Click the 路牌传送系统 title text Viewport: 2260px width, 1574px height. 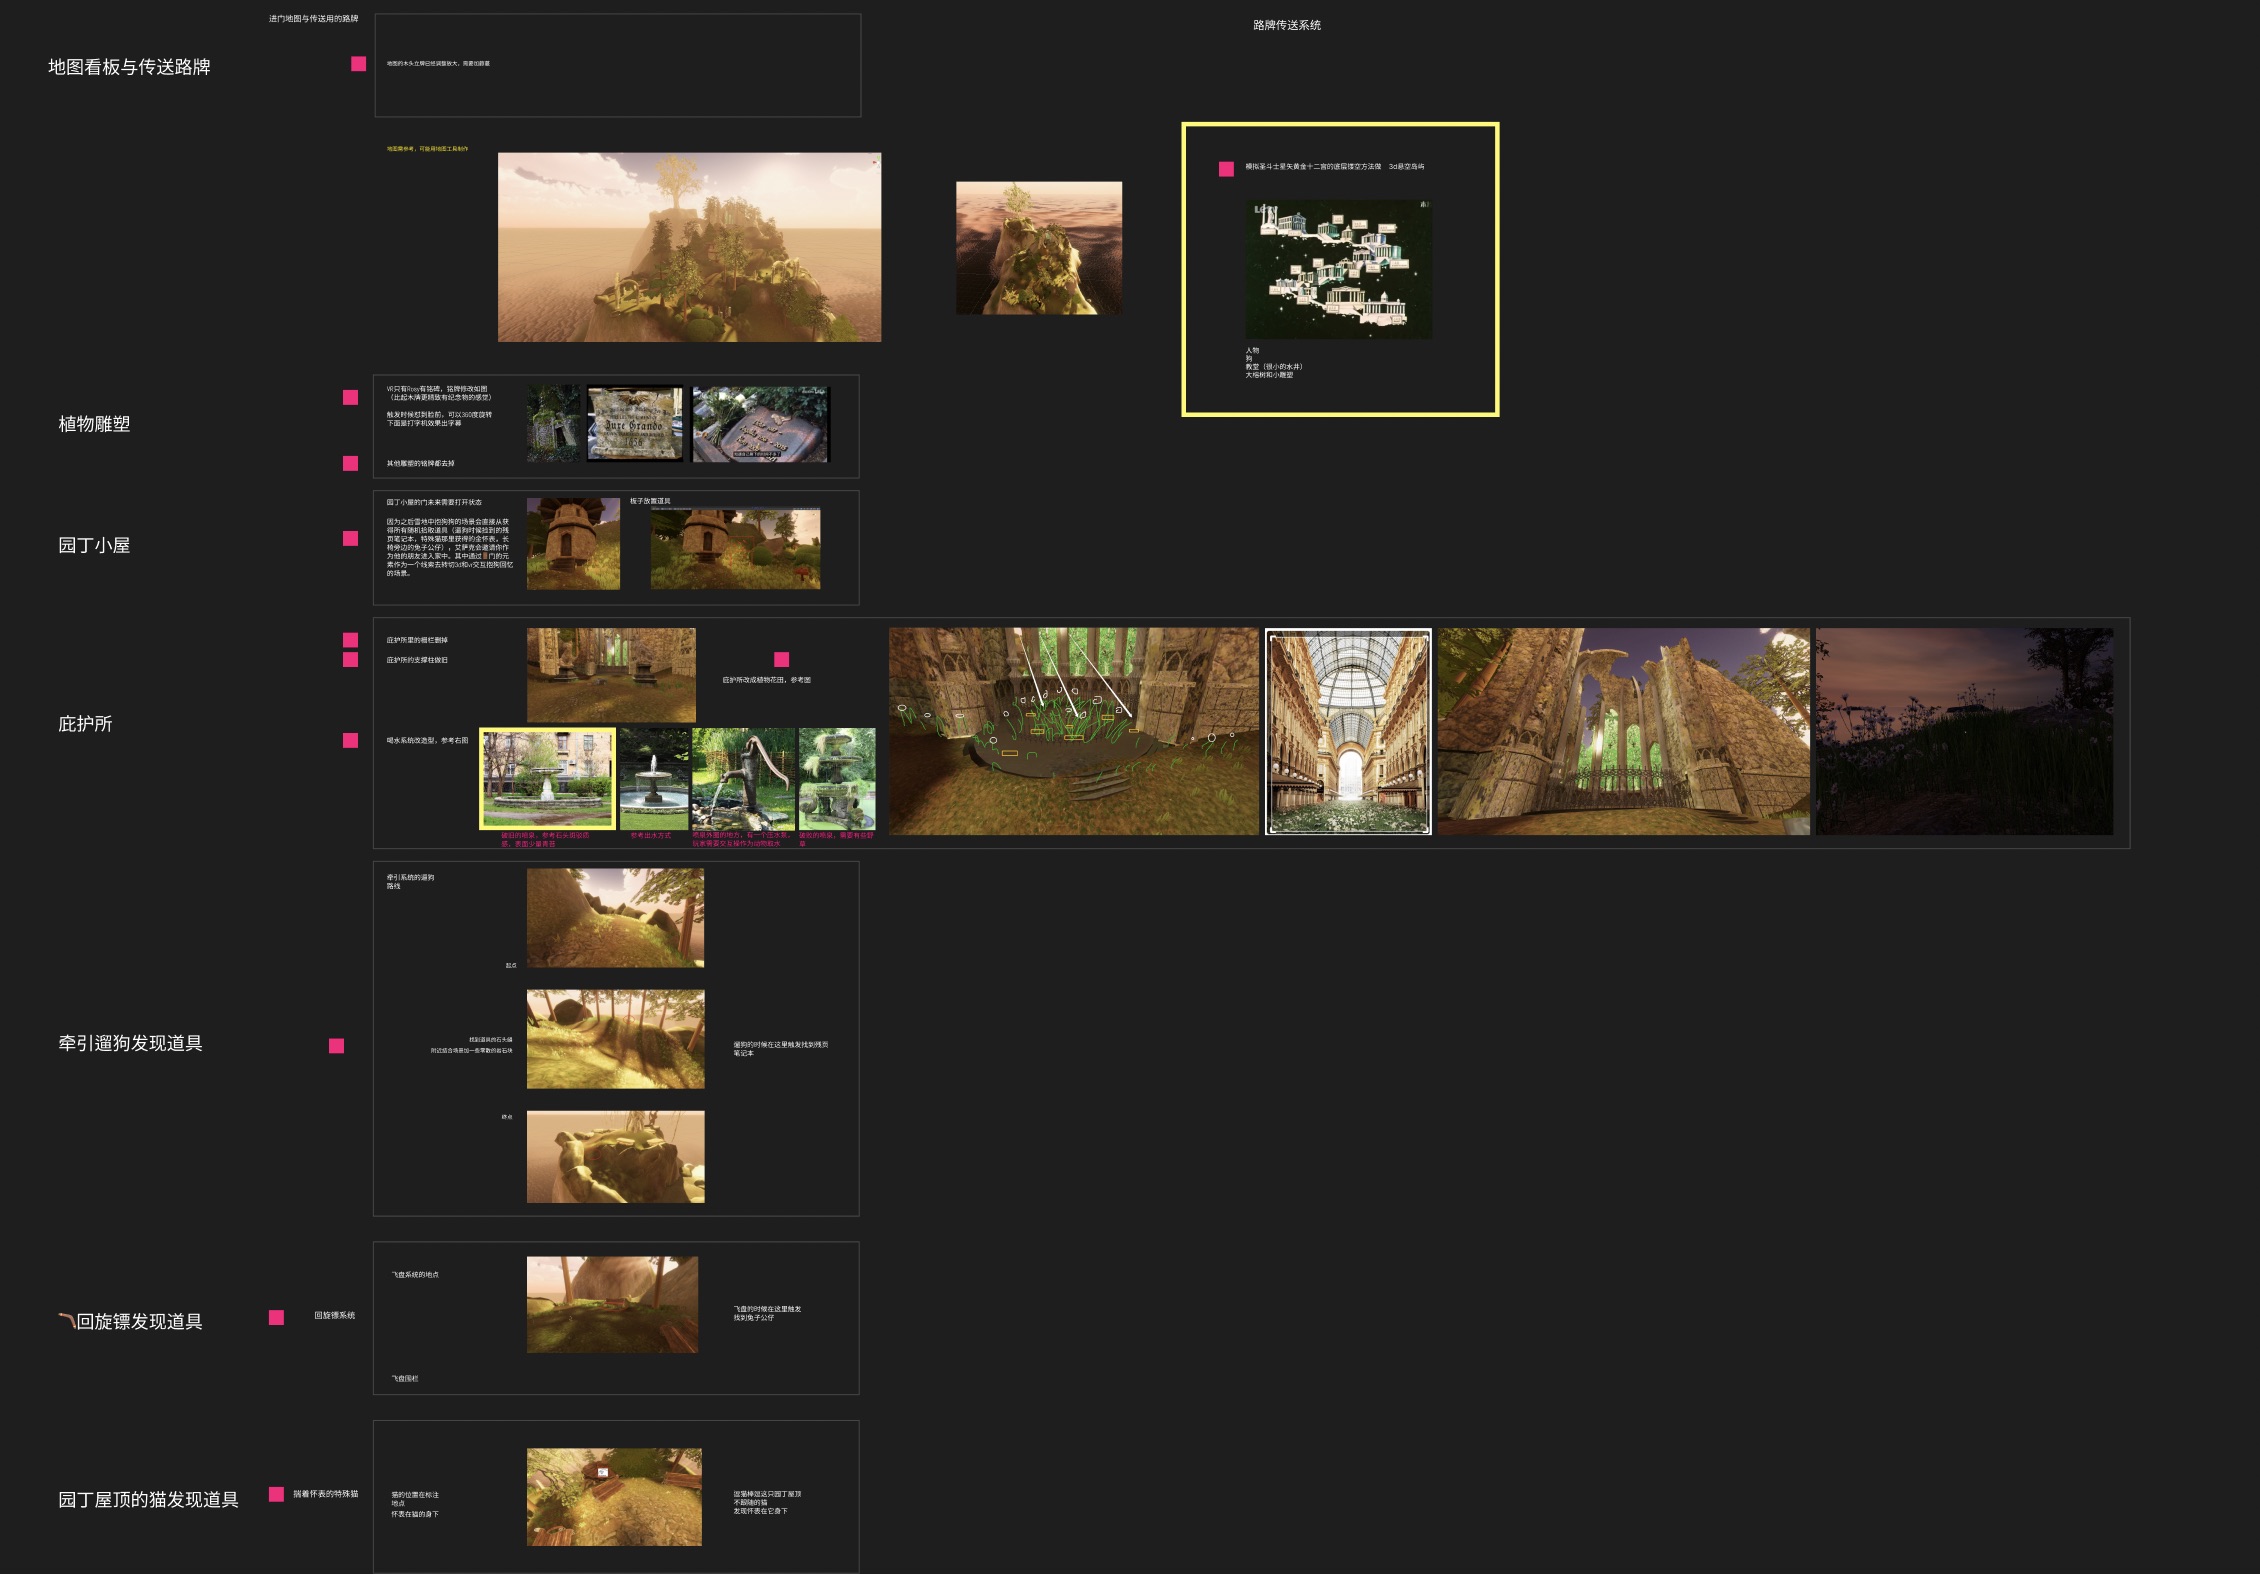click(1286, 25)
